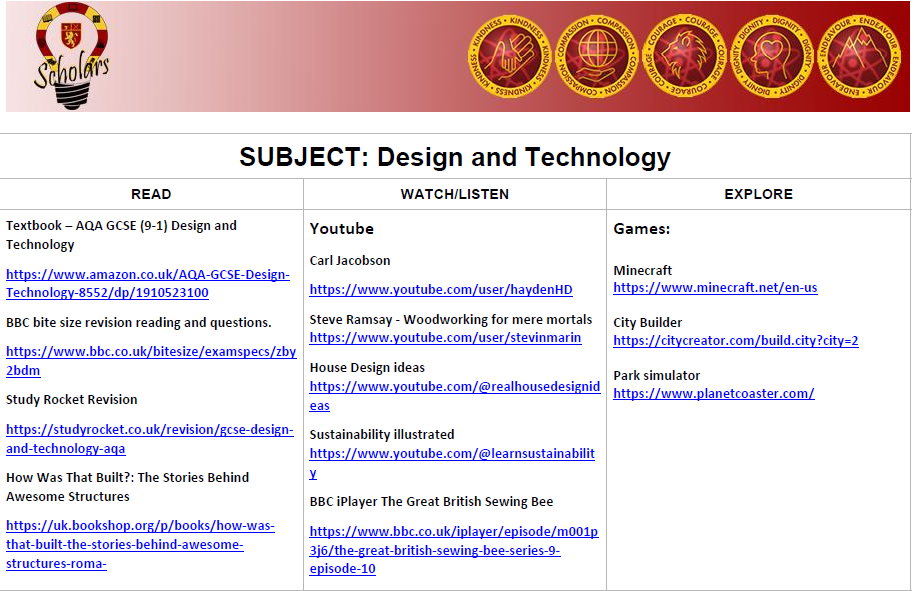The width and height of the screenshot is (914, 591).
Task: Click the City Builder label text
Action: (648, 323)
